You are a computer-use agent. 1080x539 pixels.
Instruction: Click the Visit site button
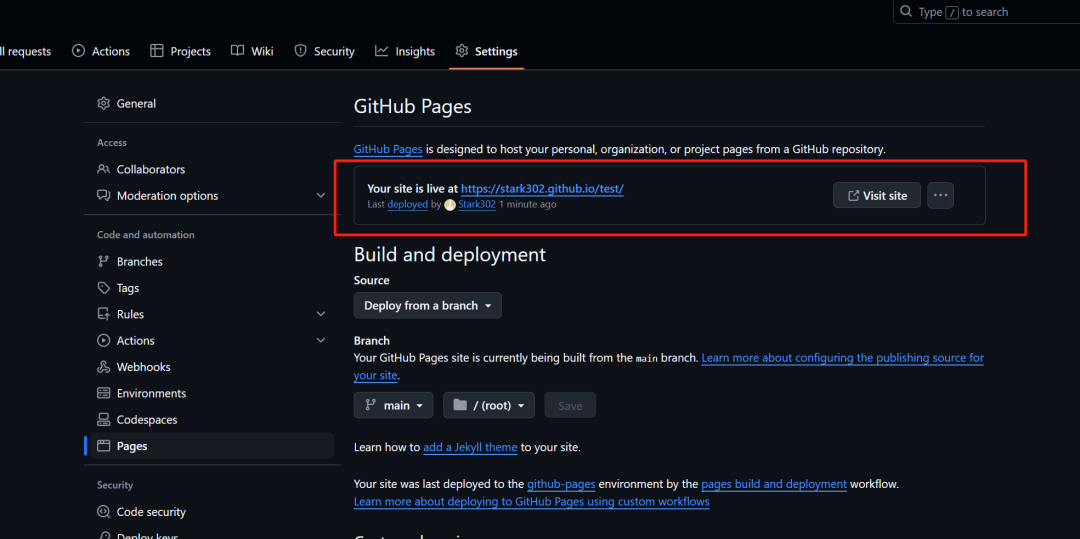tap(877, 195)
